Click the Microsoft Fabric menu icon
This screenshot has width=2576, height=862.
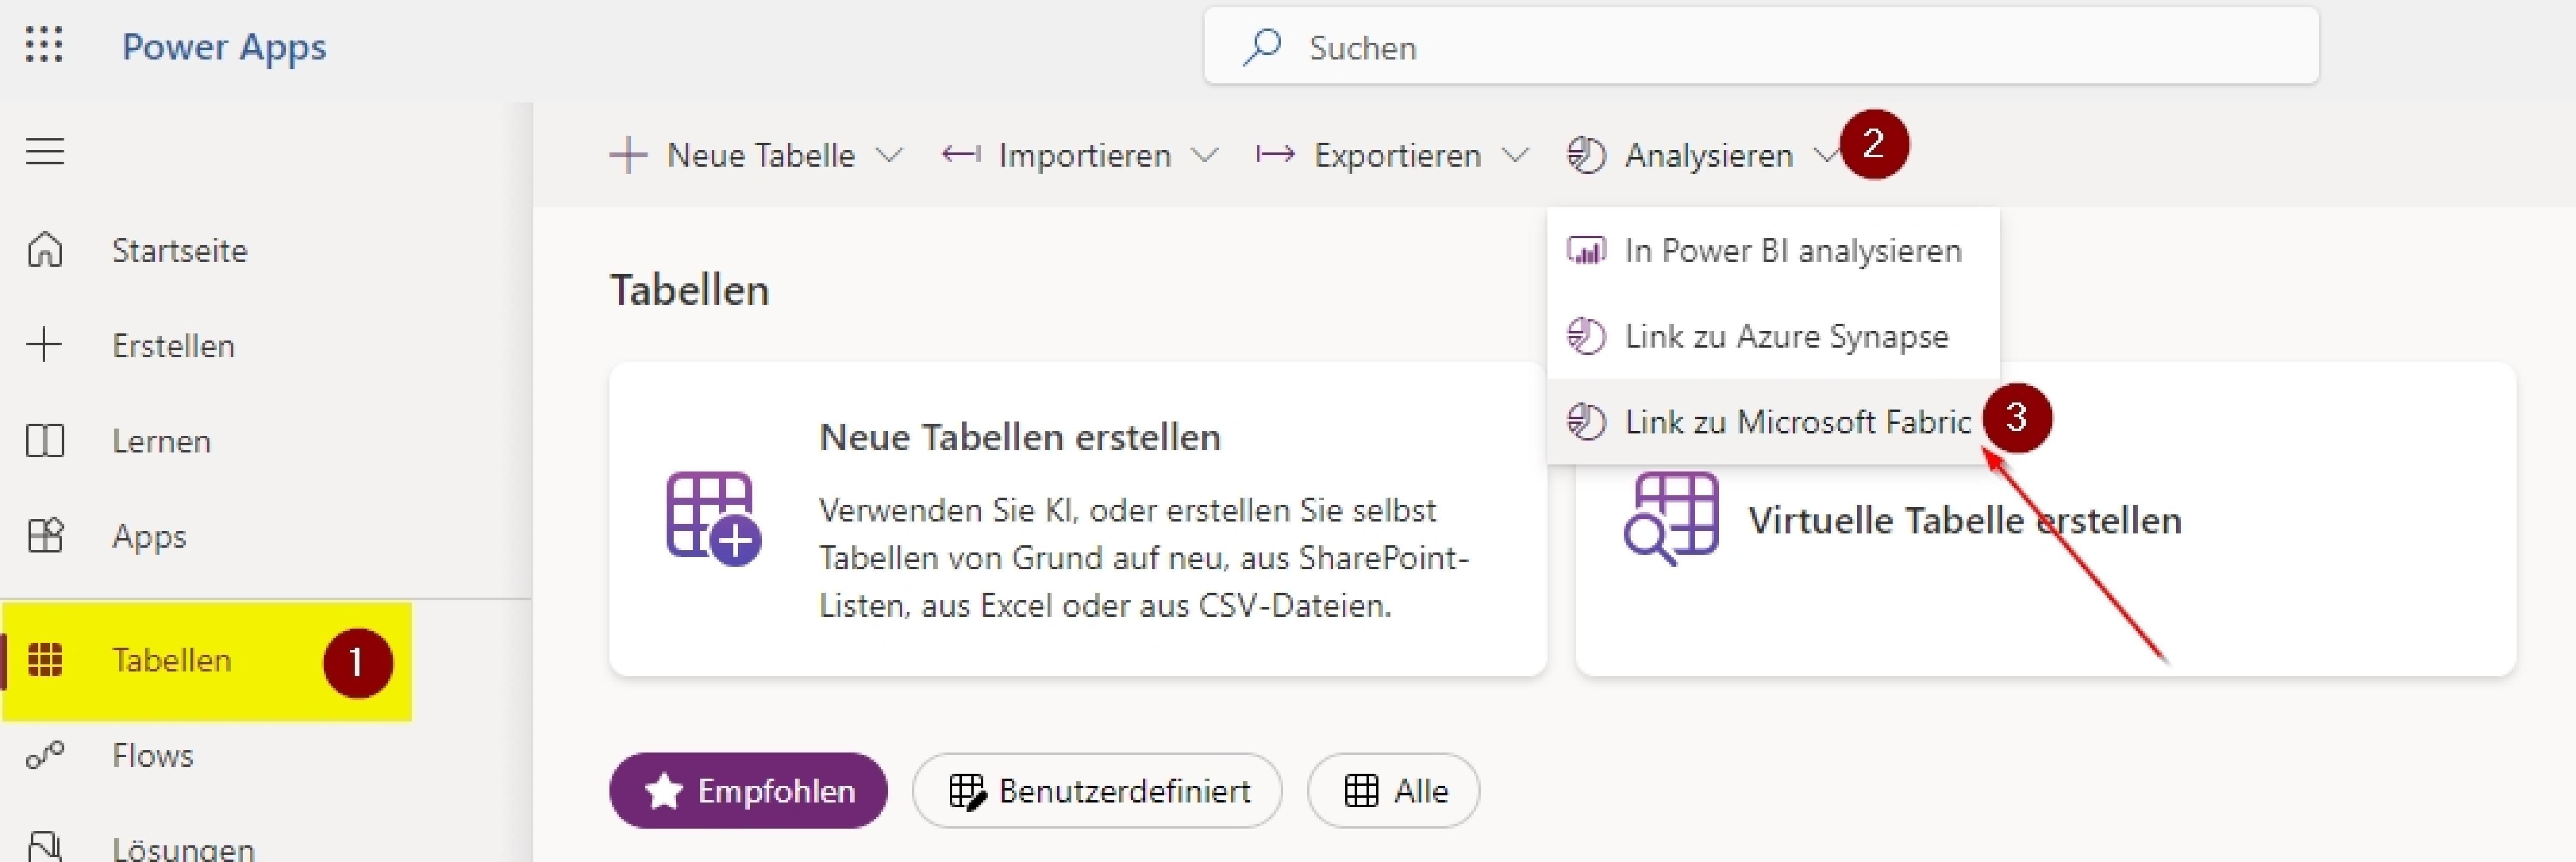[1587, 421]
